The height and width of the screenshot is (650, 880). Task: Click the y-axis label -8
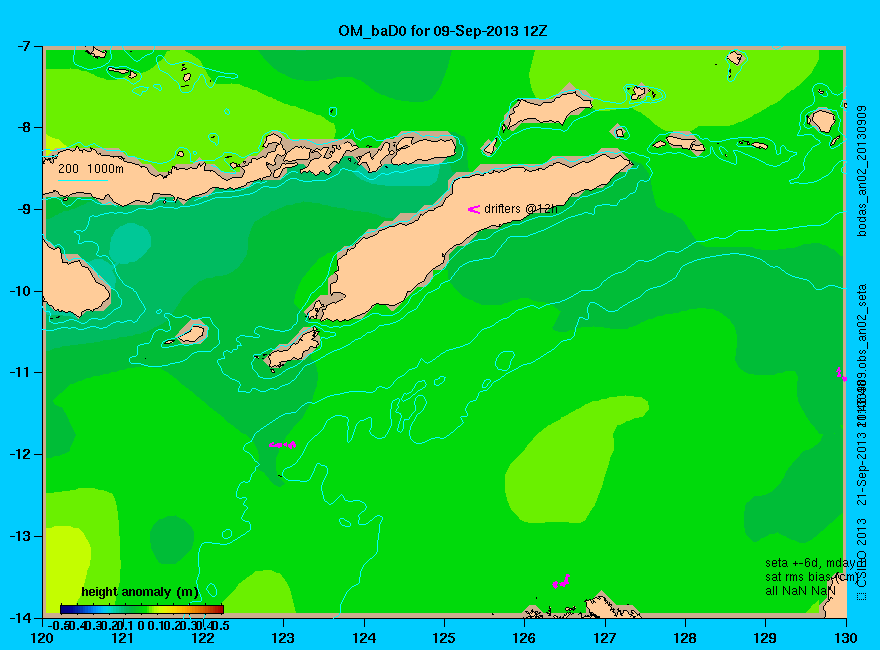24,127
